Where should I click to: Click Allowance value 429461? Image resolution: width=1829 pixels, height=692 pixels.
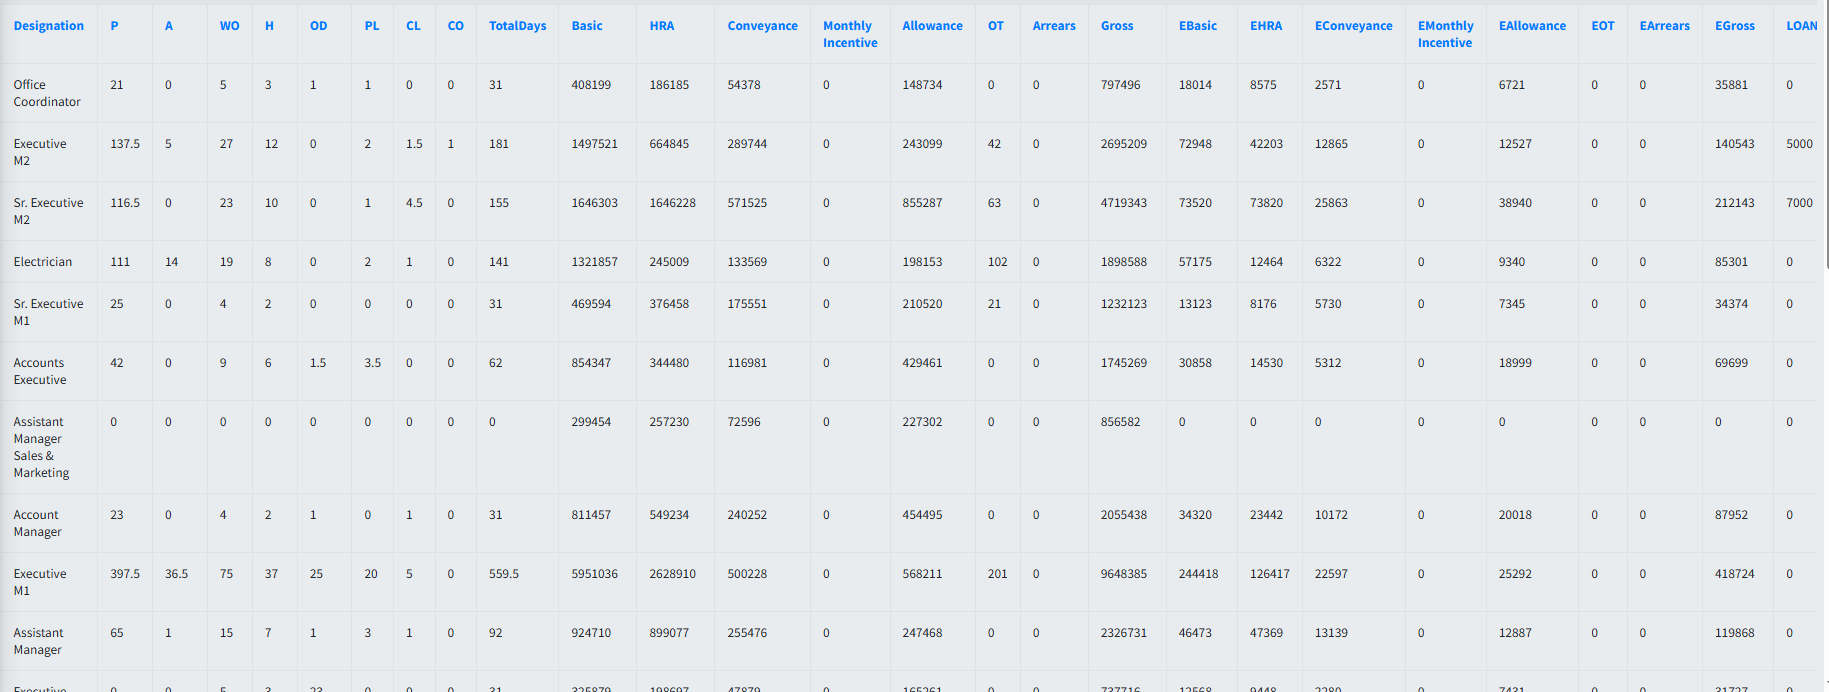tap(922, 363)
